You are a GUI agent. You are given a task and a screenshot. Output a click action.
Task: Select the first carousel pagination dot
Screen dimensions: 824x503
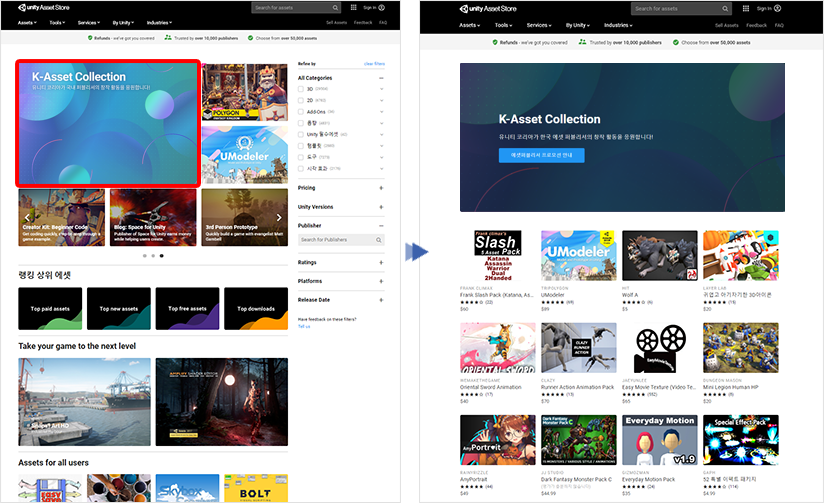[145, 256]
